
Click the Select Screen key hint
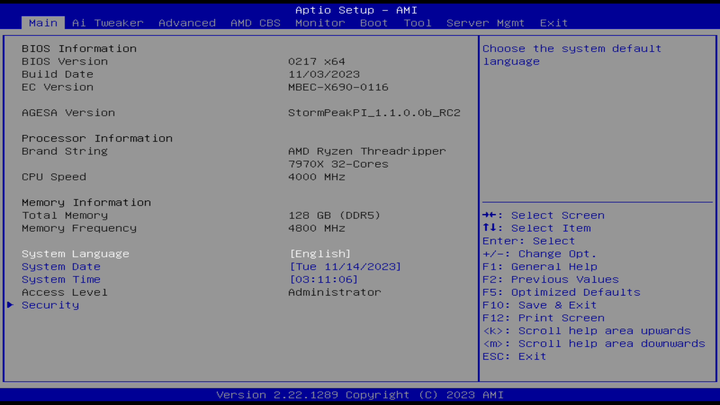[543, 215]
